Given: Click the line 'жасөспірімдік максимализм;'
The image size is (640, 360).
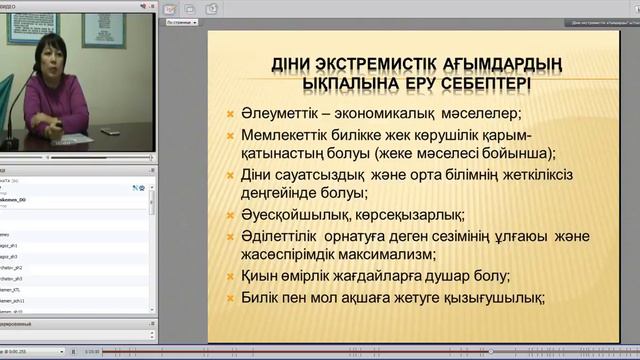Looking at the screenshot, I should [338, 255].
